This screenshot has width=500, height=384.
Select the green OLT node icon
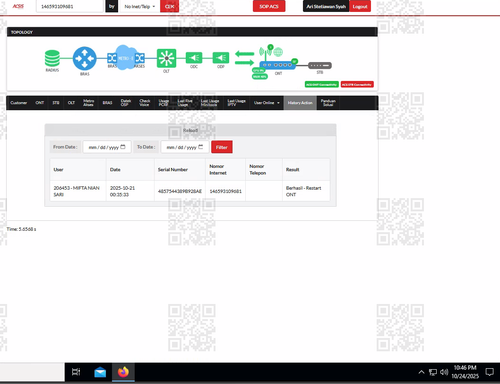tap(166, 58)
